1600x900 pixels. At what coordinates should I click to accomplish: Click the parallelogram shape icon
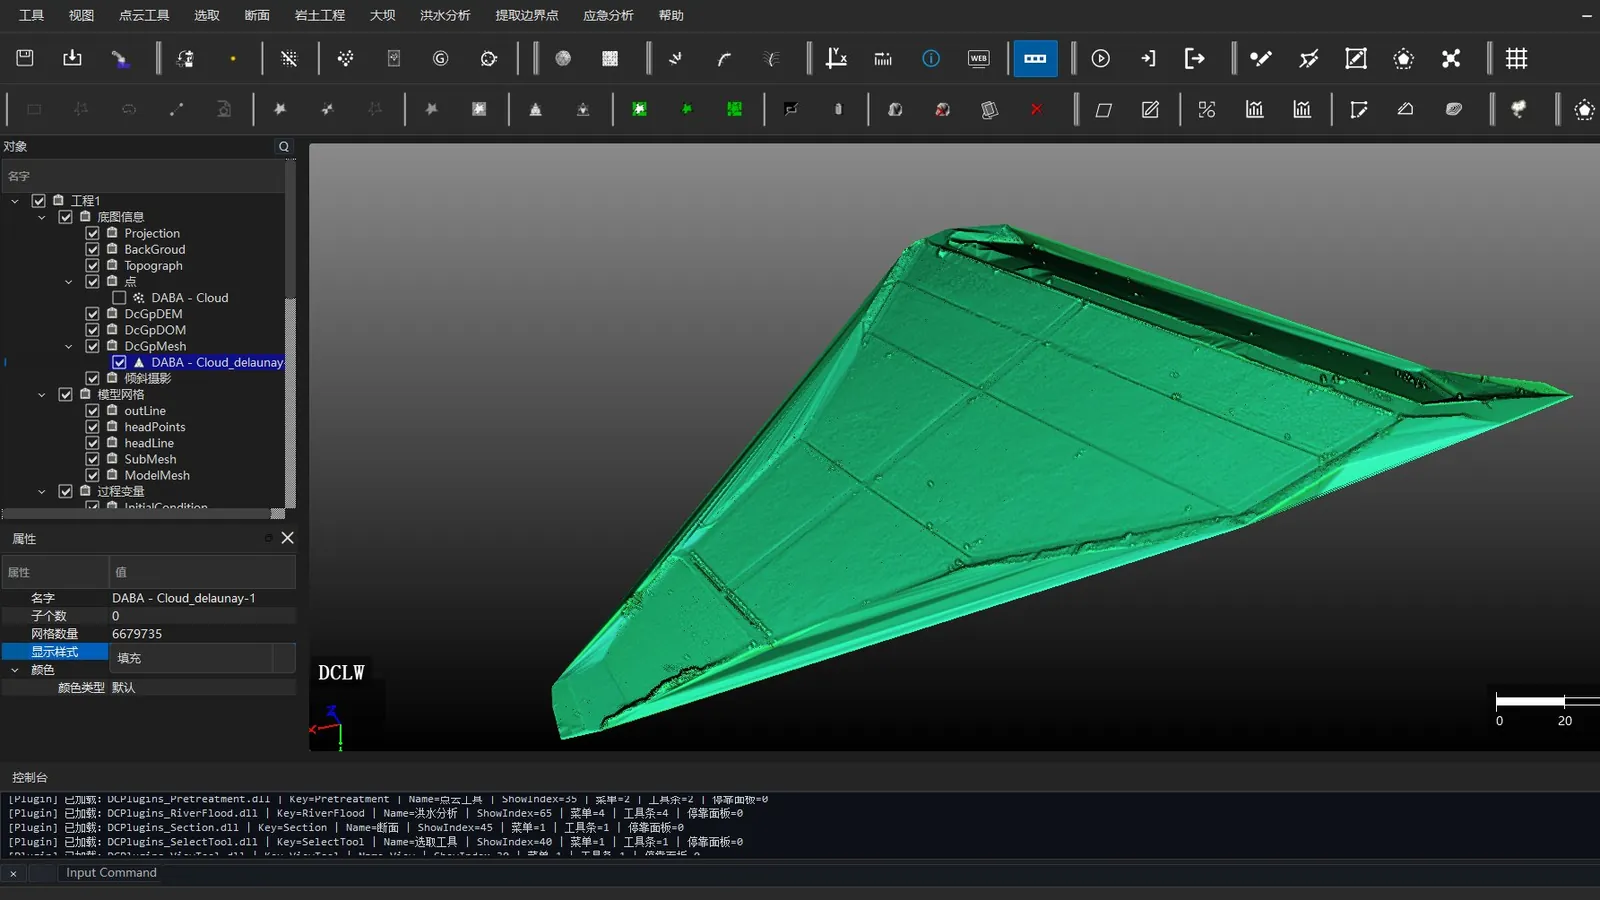click(1104, 109)
